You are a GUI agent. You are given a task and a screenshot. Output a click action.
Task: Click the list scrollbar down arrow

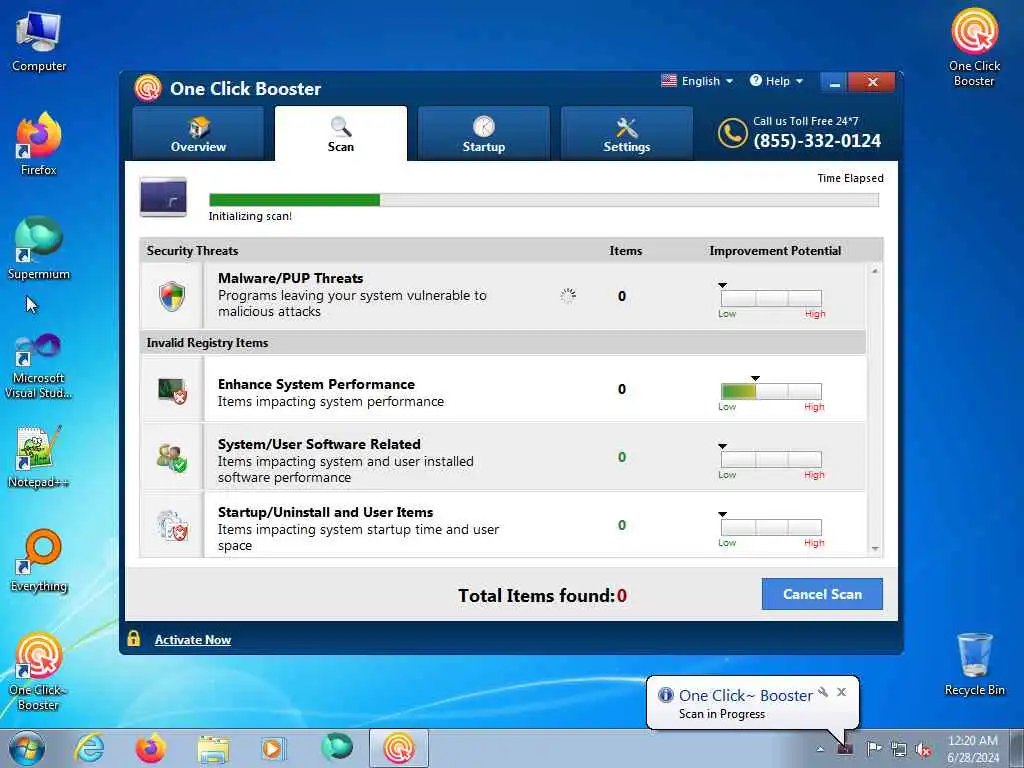(875, 549)
